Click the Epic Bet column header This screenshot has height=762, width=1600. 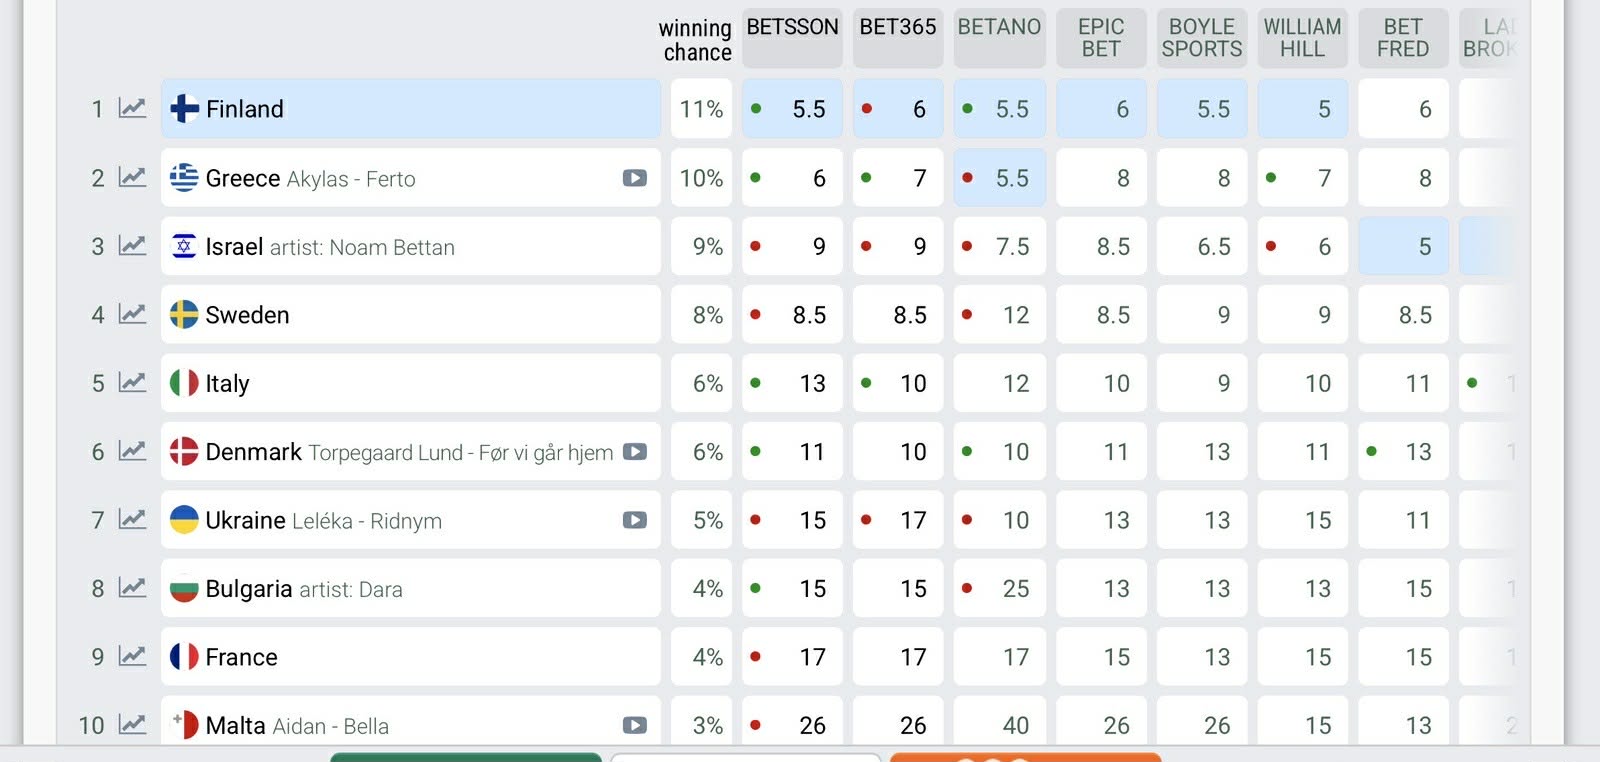click(x=1100, y=38)
